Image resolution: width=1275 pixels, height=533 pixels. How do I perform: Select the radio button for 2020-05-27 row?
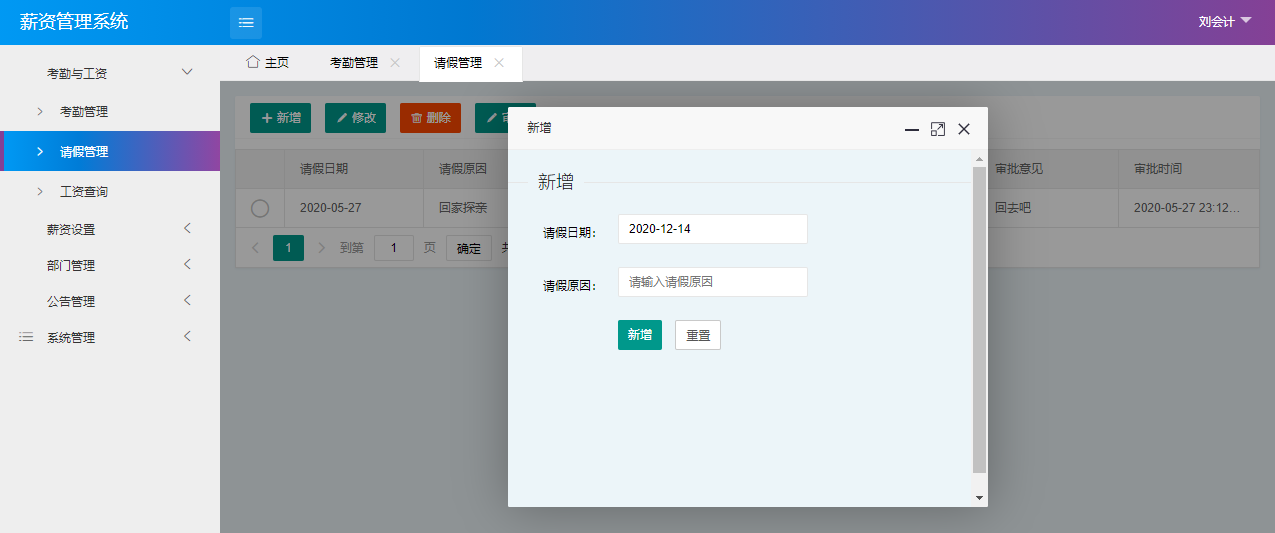pyautogui.click(x=260, y=209)
